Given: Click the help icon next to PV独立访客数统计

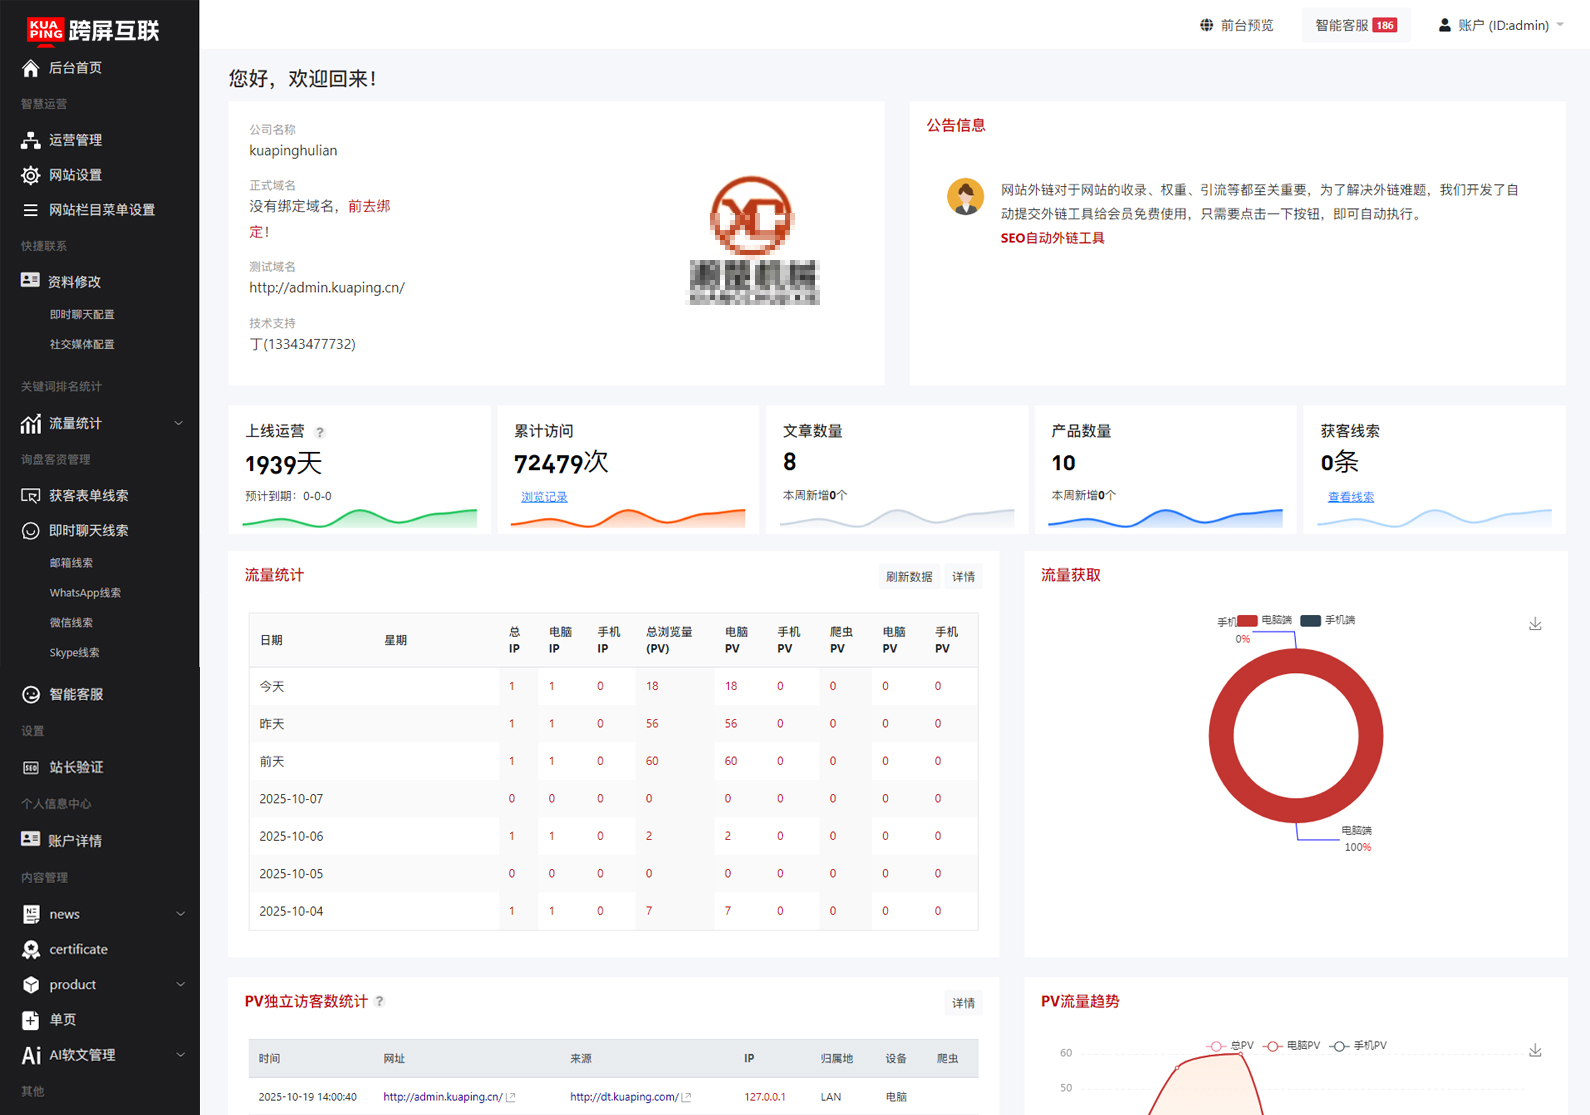Looking at the screenshot, I should pos(380,1001).
